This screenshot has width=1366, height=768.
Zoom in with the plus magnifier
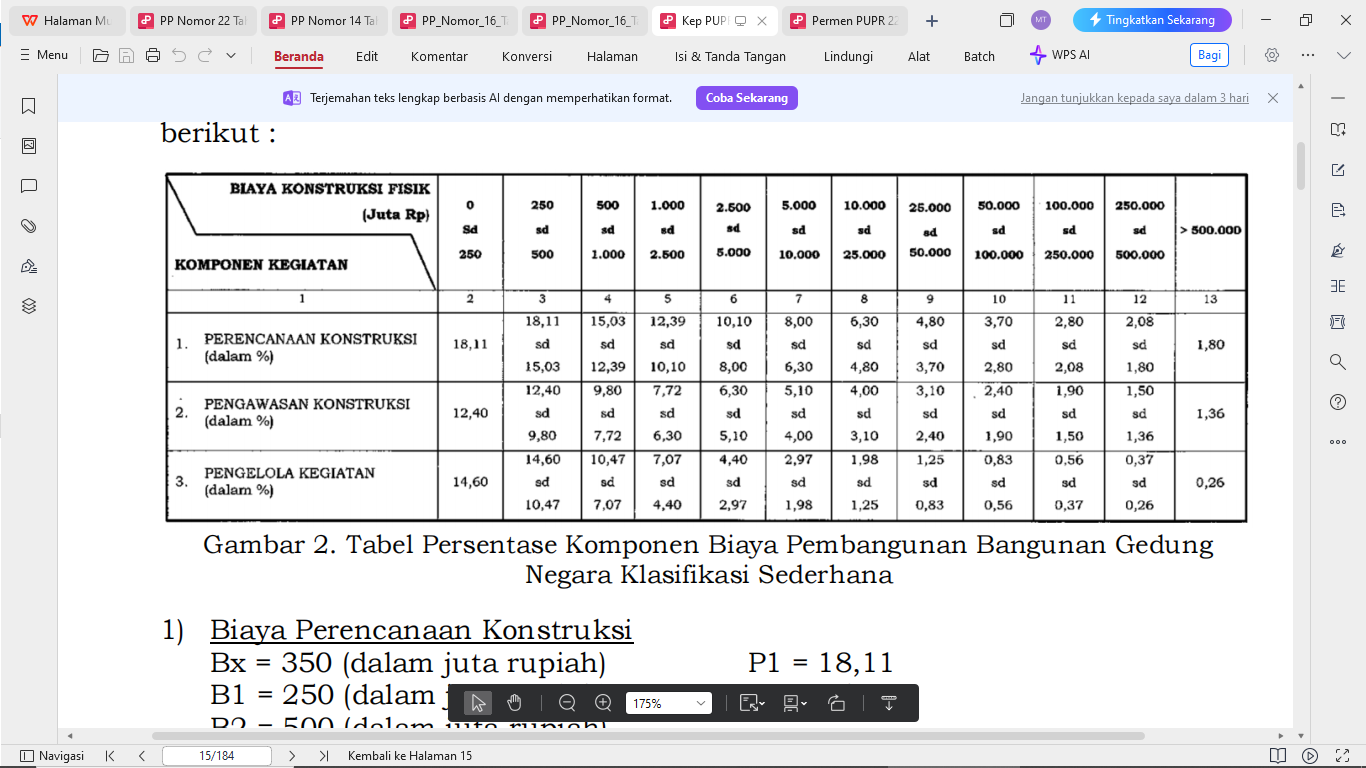tap(603, 703)
